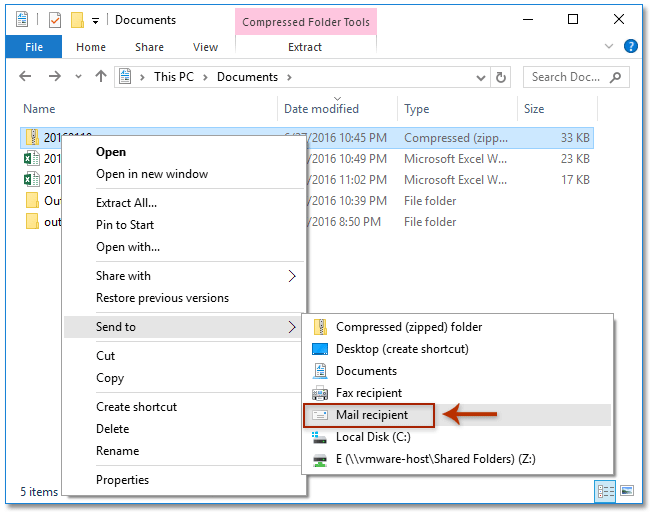651x513 pixels.
Task: Click the Back navigation arrow
Action: [x=25, y=76]
